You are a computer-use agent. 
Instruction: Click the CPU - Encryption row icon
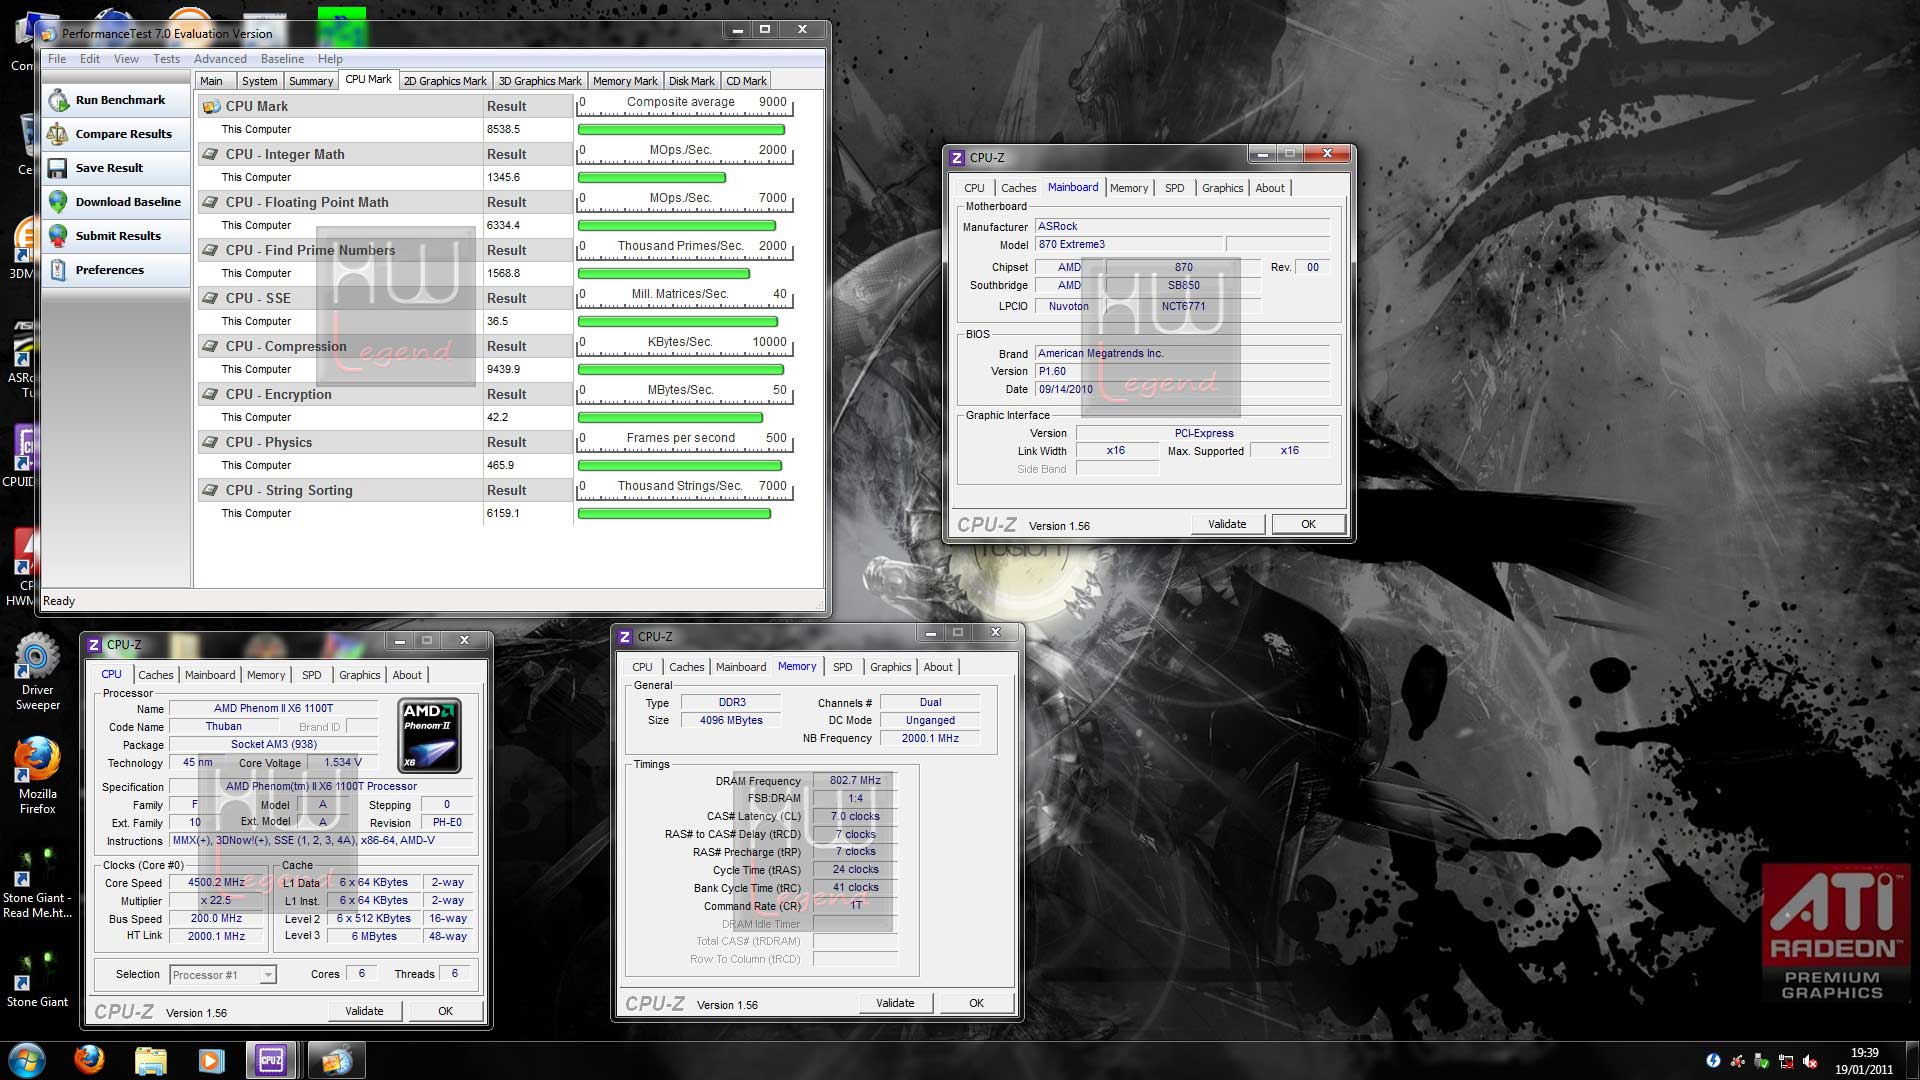click(x=211, y=394)
